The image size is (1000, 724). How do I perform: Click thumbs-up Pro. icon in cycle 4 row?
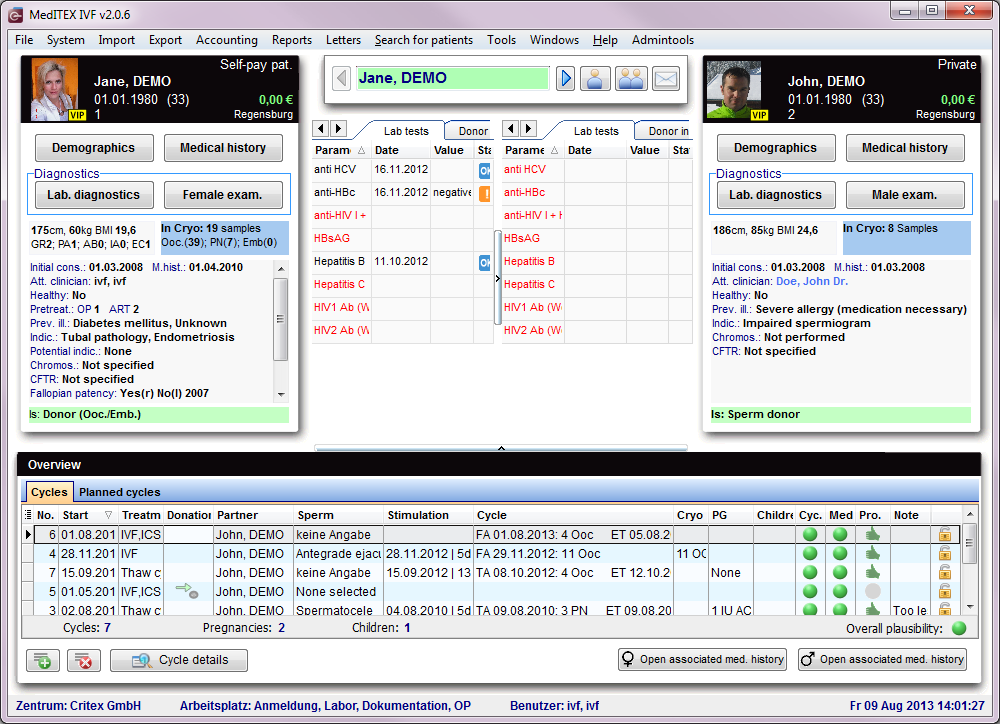[872, 552]
